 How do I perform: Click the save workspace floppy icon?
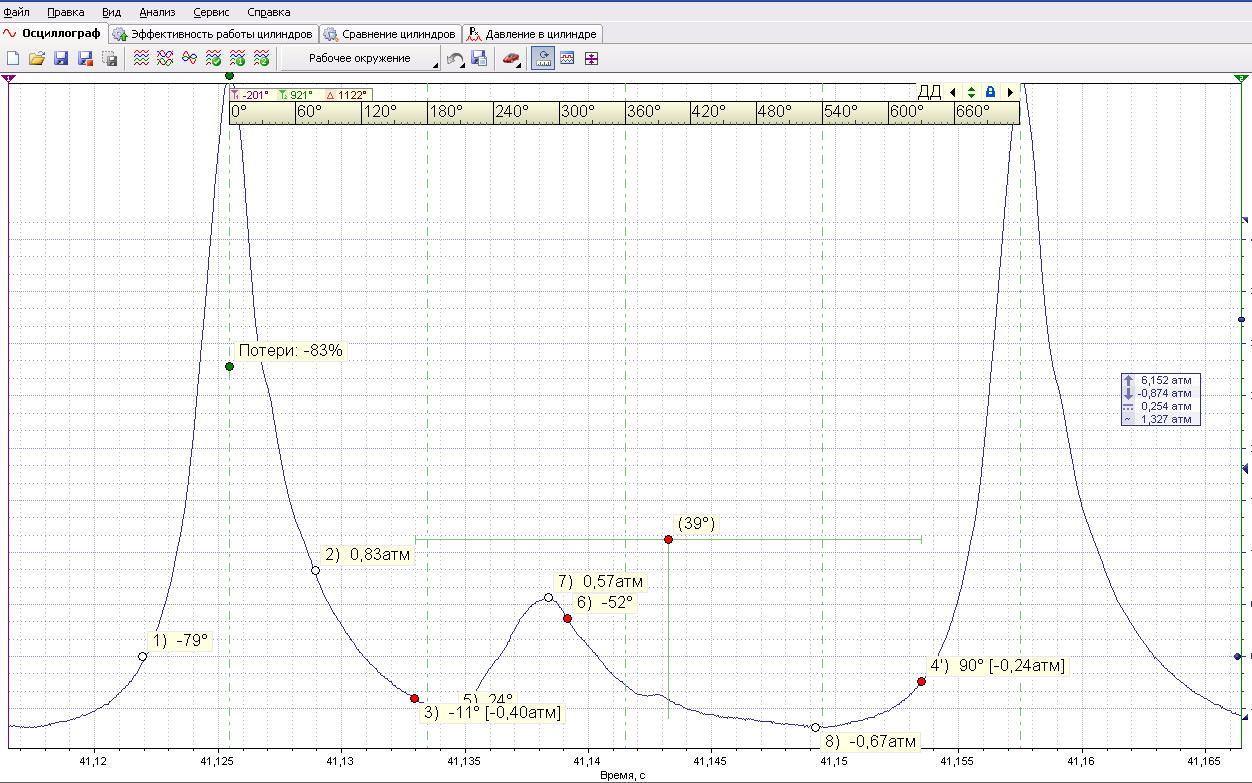[x=479, y=59]
